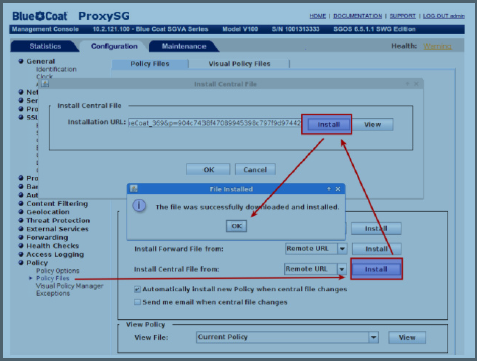Viewport: 477px width, 362px height.
Task: Open the Central File source dropdown
Action: point(342,269)
